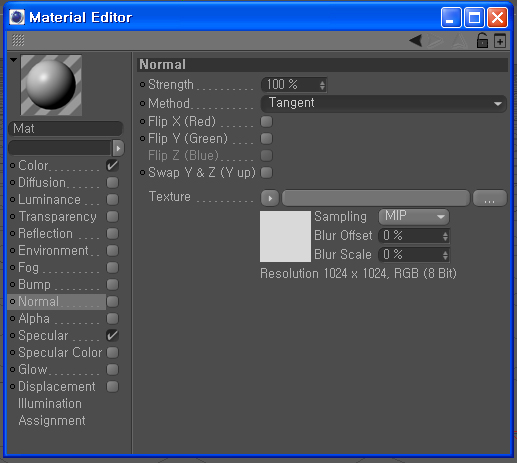Click the back navigation arrow icon
This screenshot has width=517, height=463.
416,41
